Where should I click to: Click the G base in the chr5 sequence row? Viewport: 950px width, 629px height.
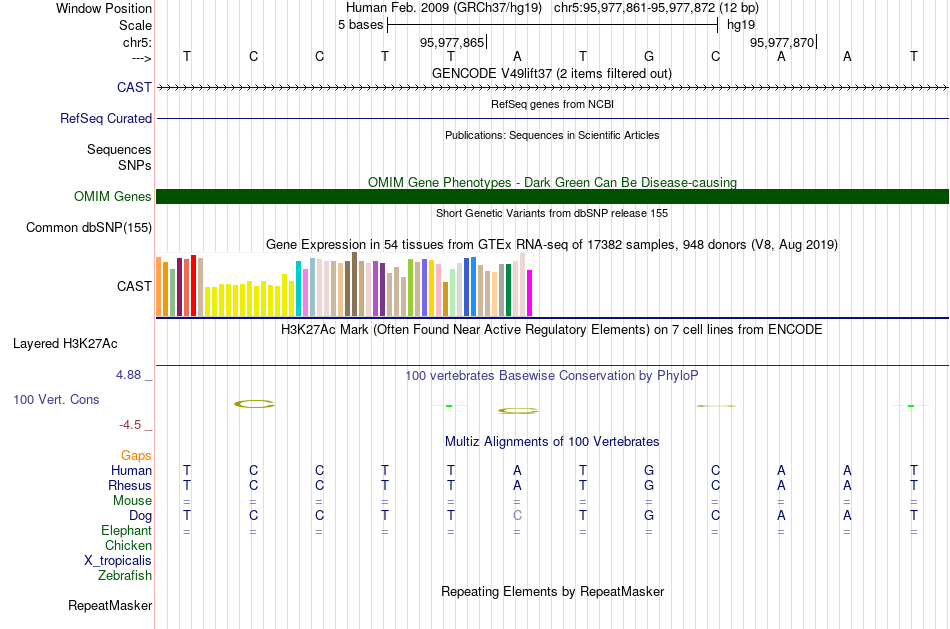click(x=649, y=56)
